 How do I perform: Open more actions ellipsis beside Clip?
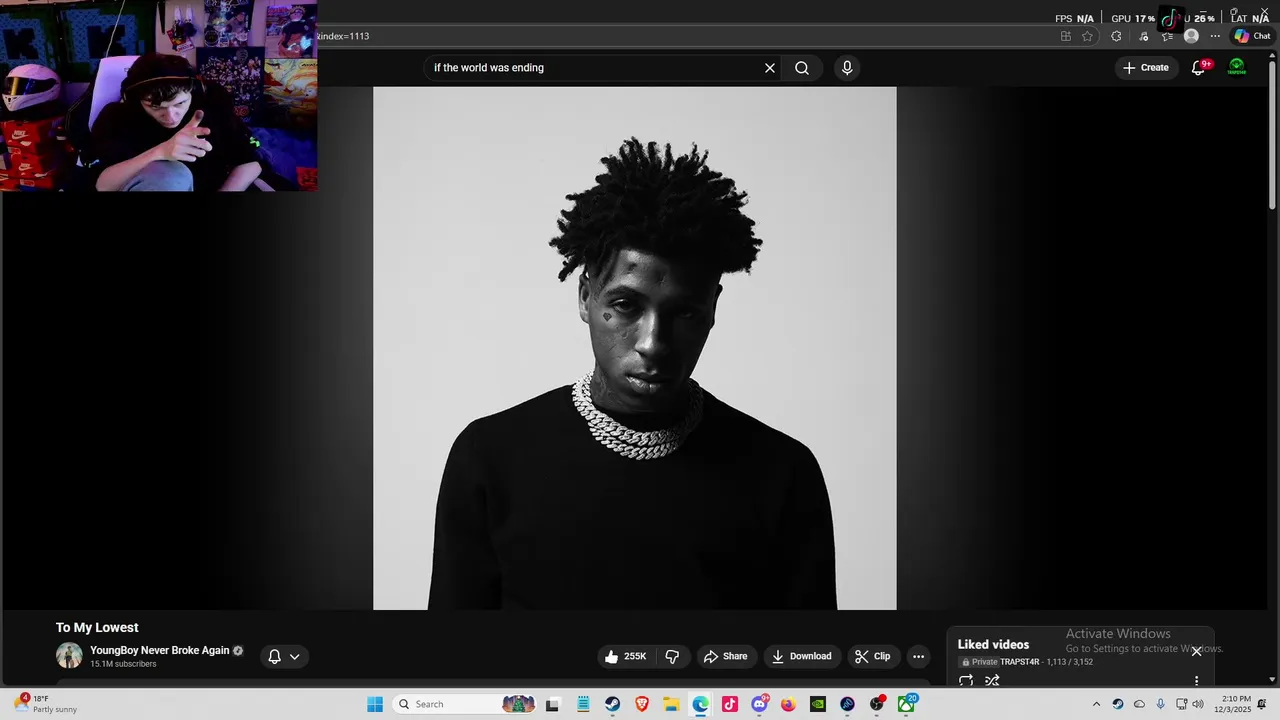(x=918, y=656)
